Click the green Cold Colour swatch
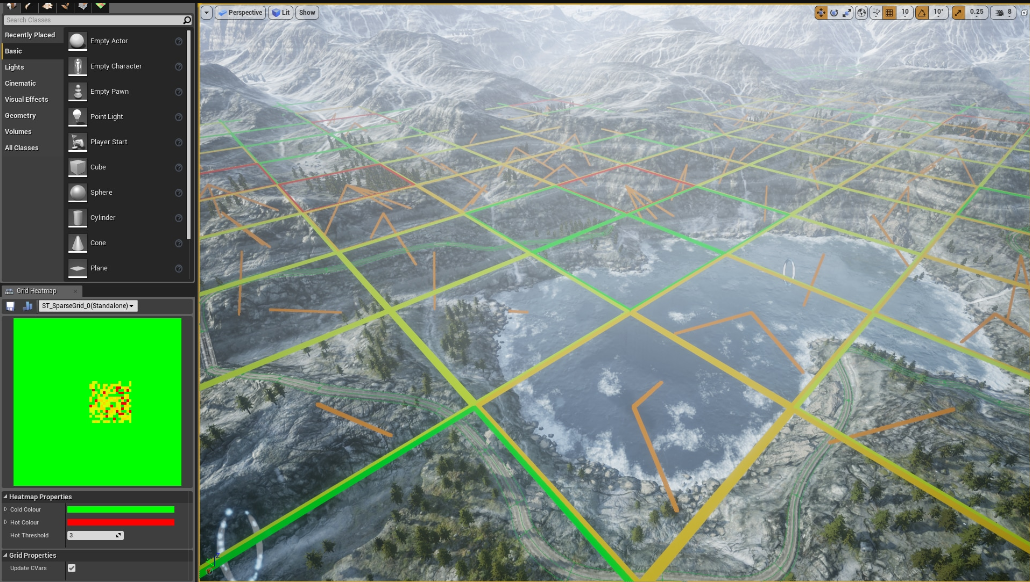 click(x=121, y=510)
